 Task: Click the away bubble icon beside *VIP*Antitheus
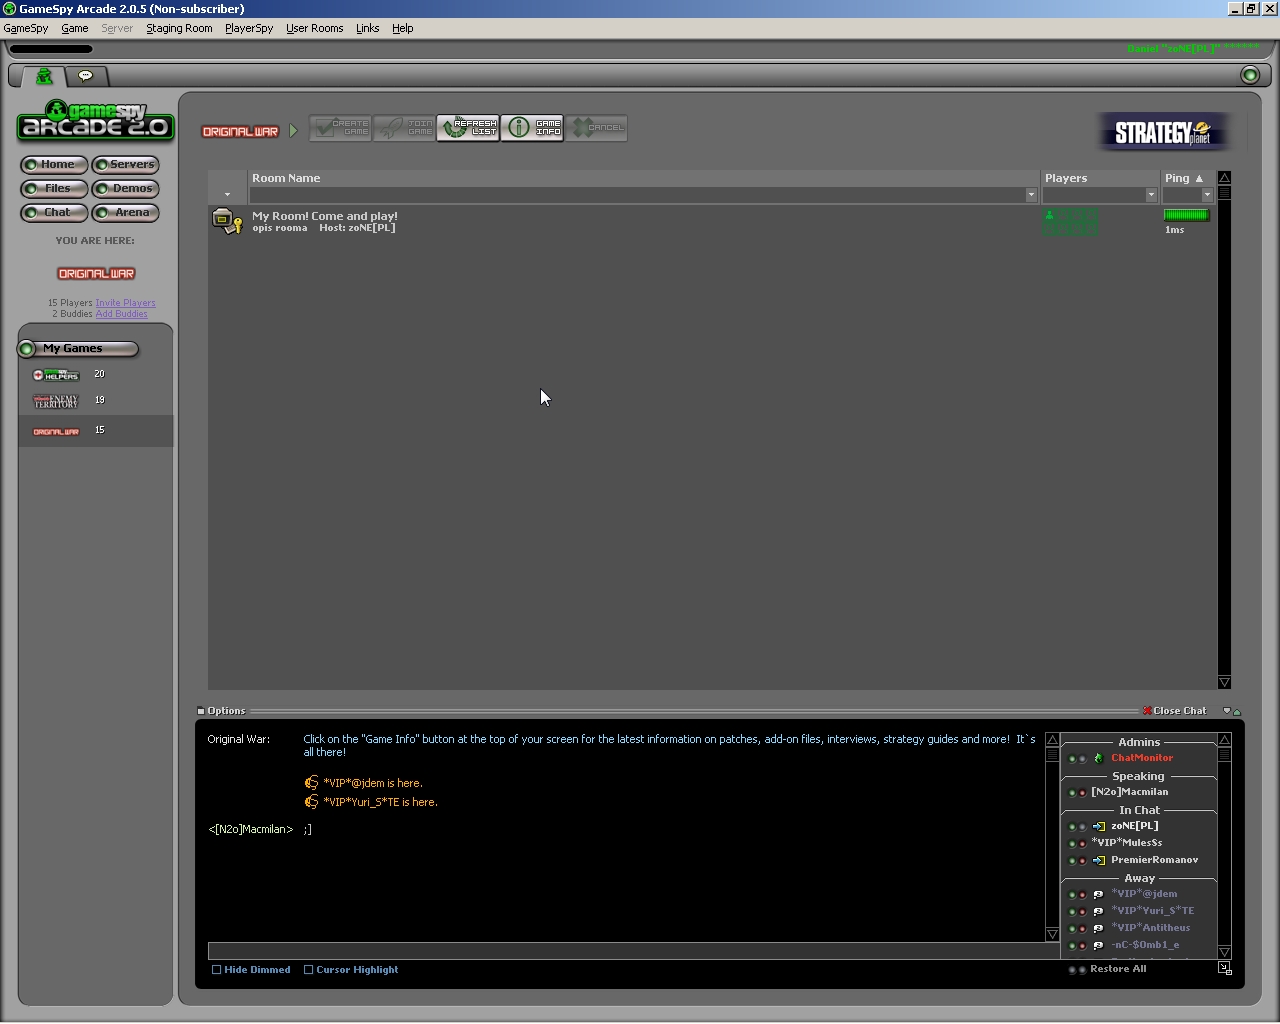point(1098,928)
